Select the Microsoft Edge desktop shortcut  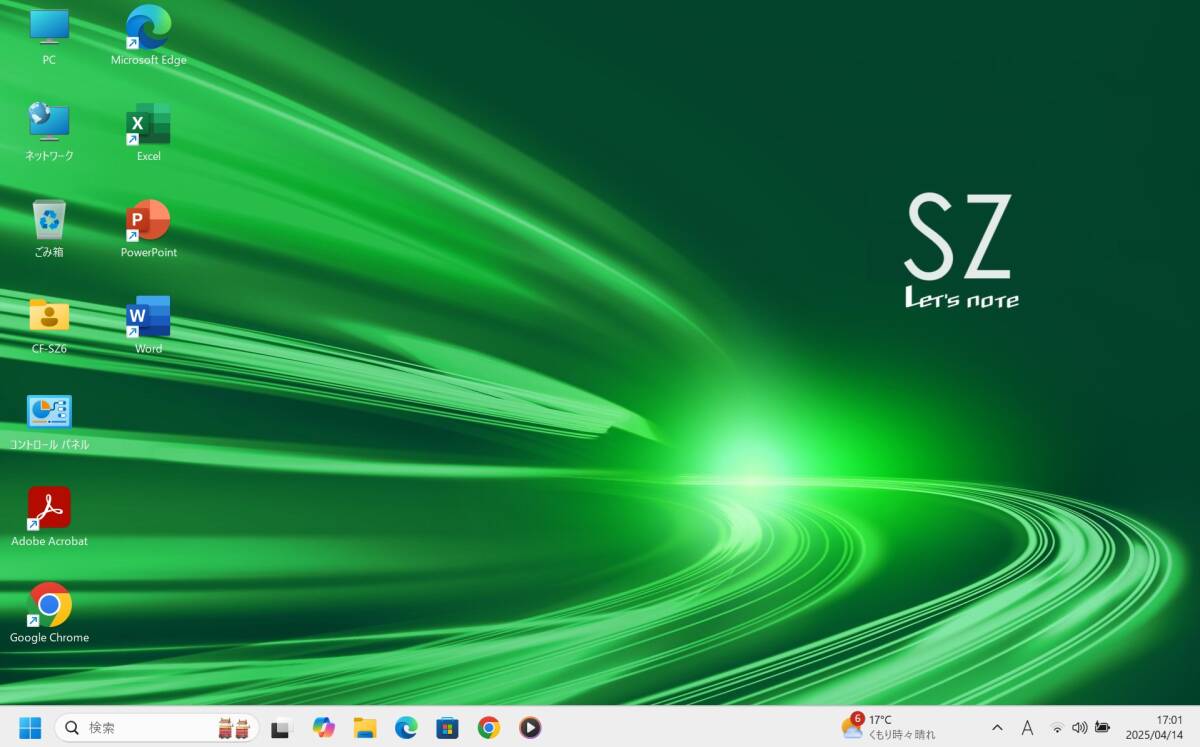[148, 28]
